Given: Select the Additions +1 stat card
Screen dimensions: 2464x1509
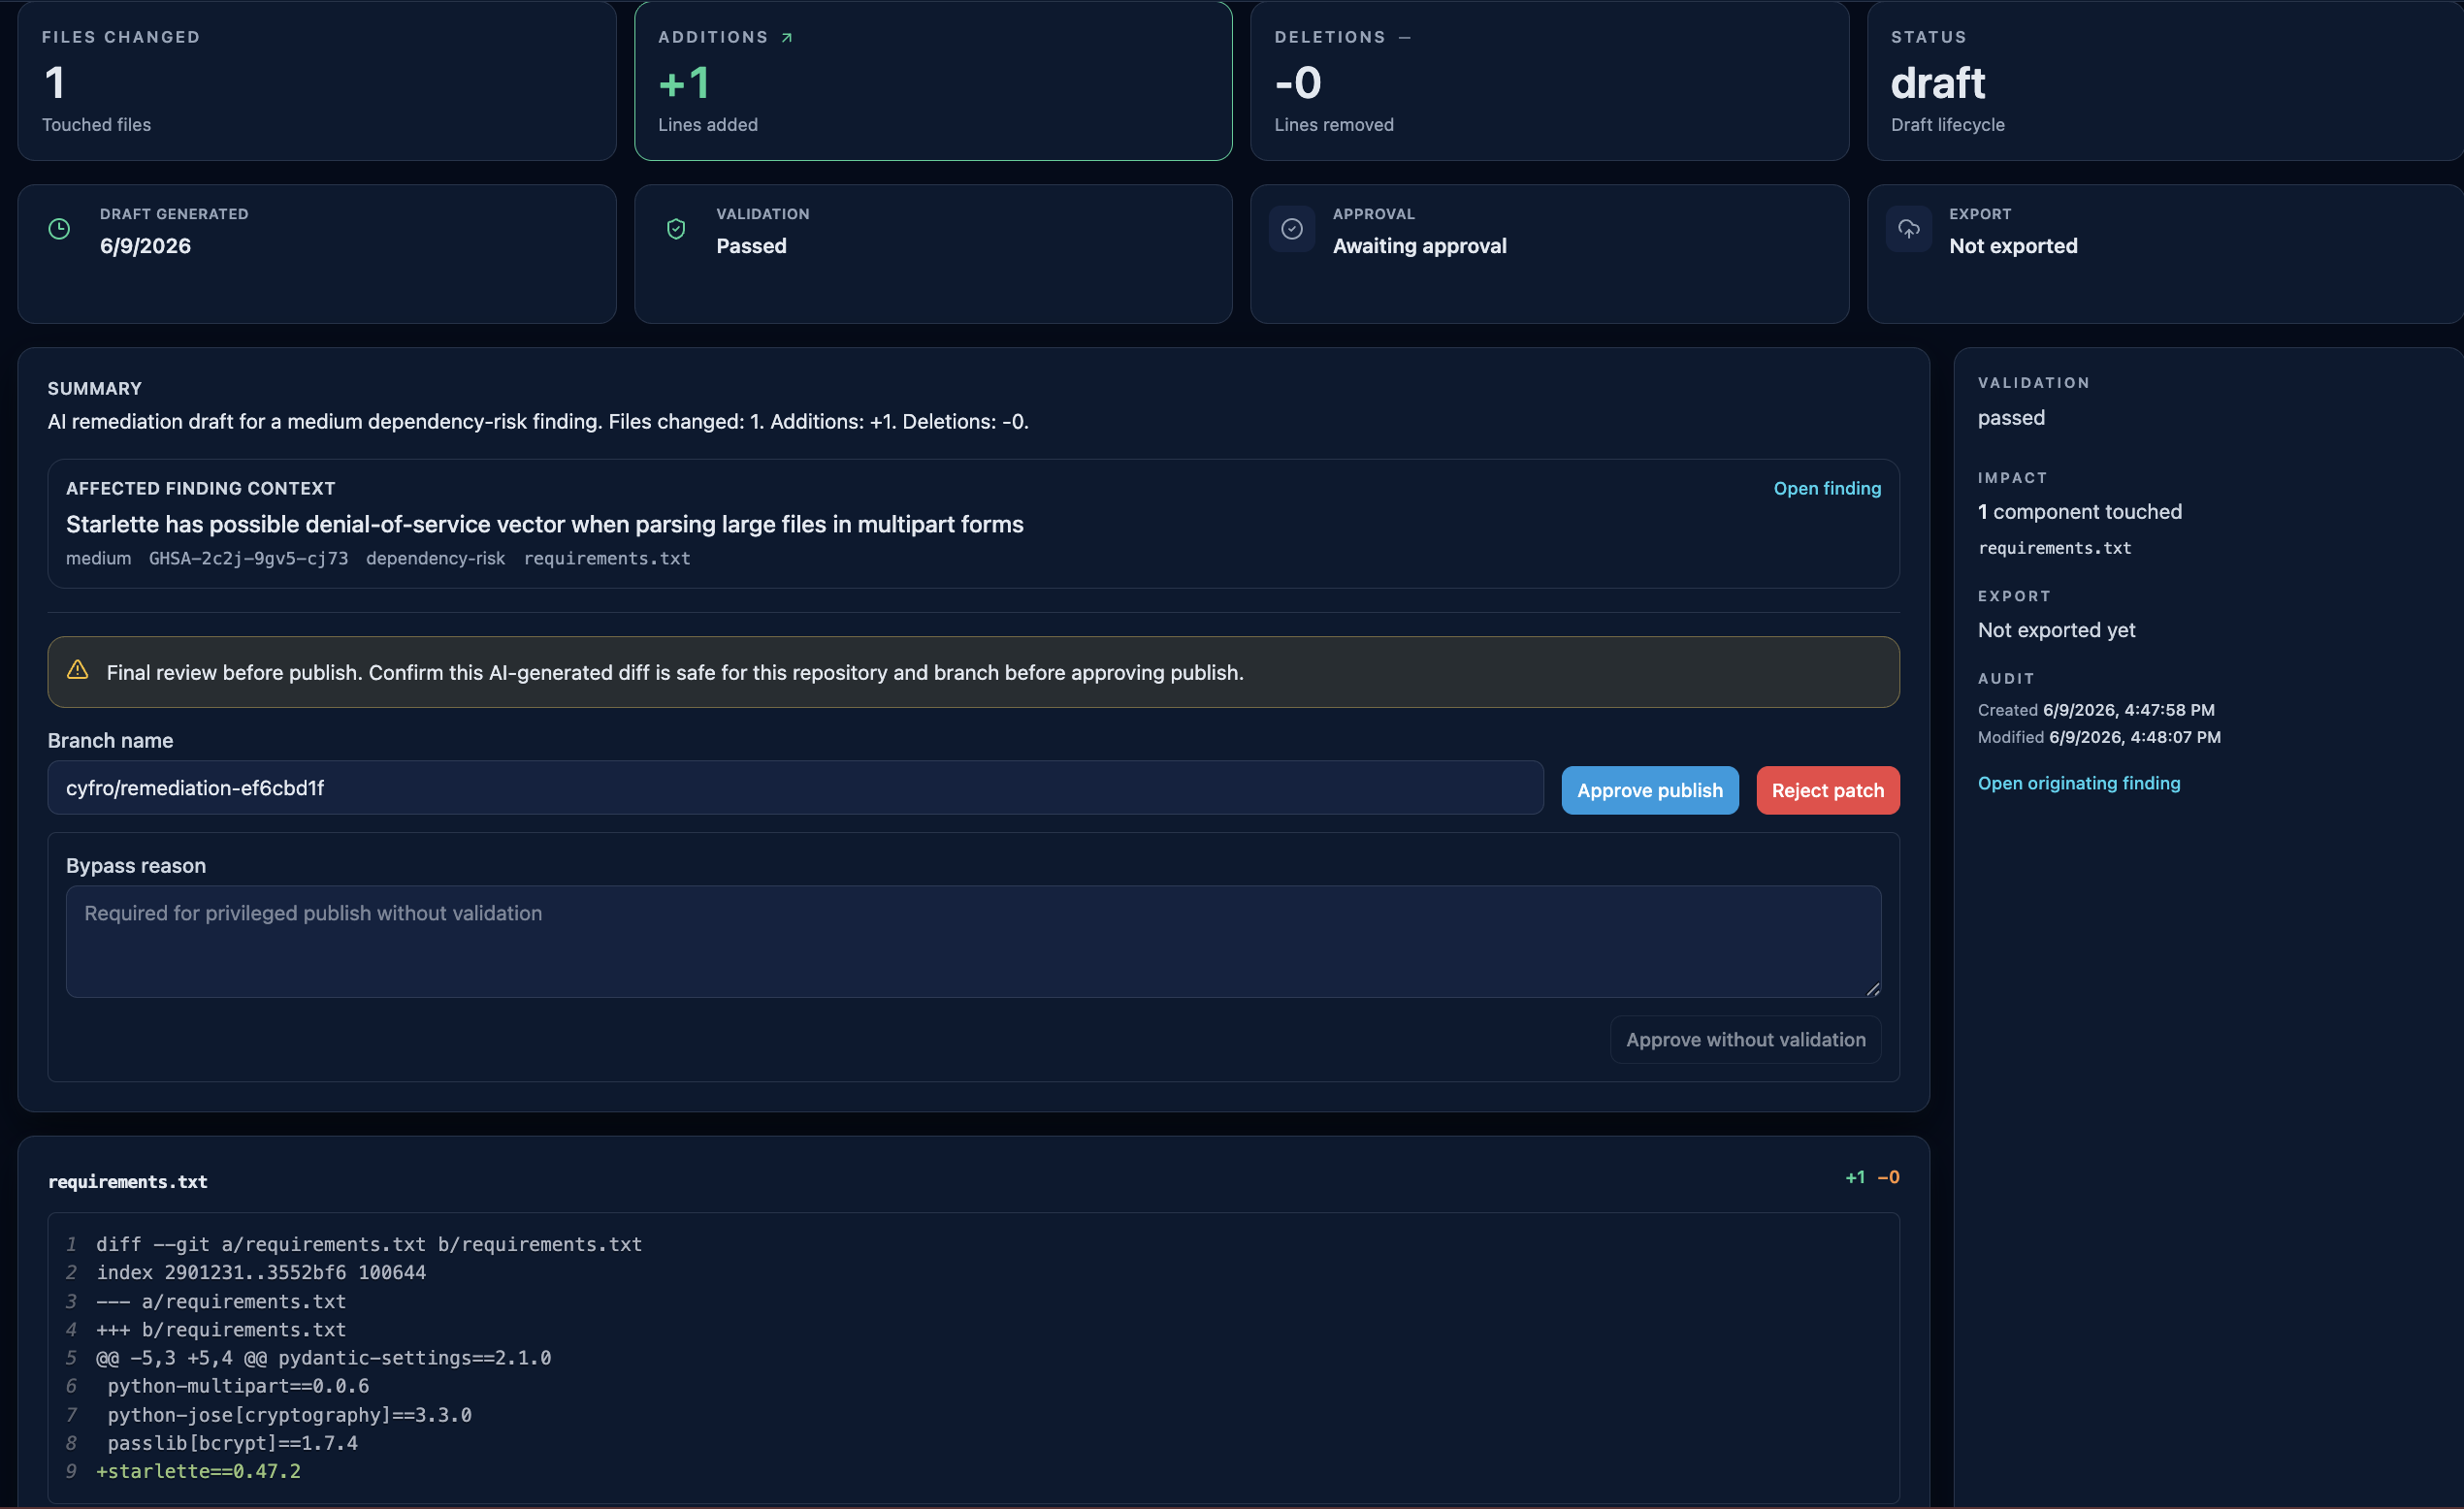Looking at the screenshot, I should (x=933, y=81).
